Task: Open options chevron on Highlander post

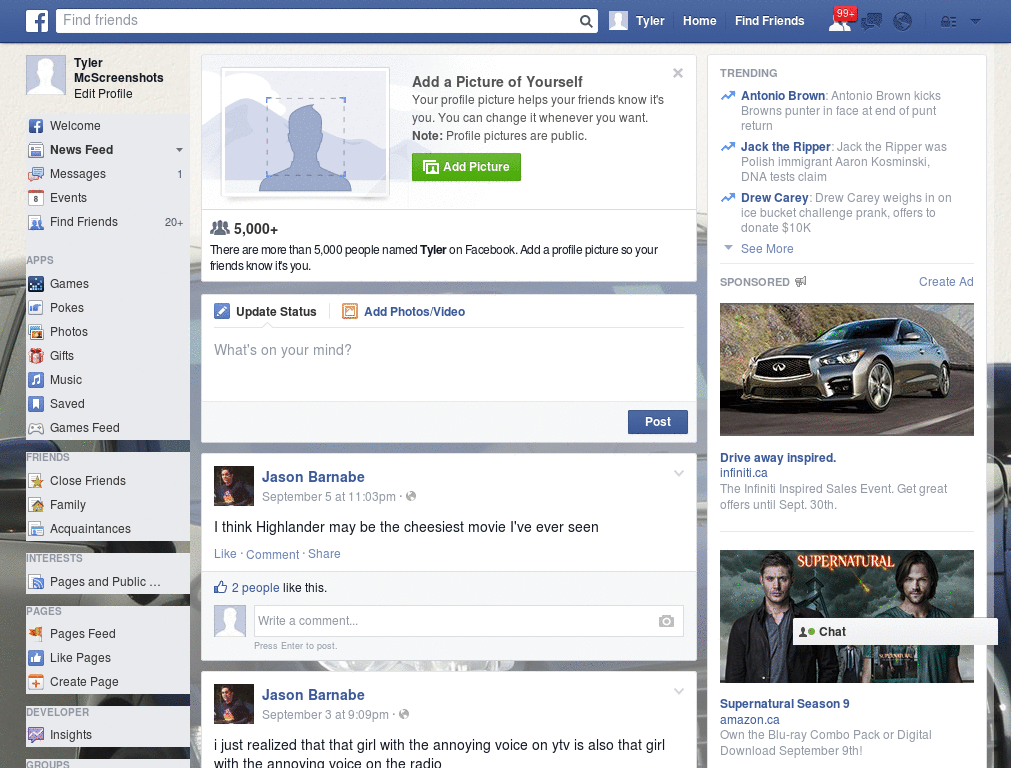Action: coord(679,473)
